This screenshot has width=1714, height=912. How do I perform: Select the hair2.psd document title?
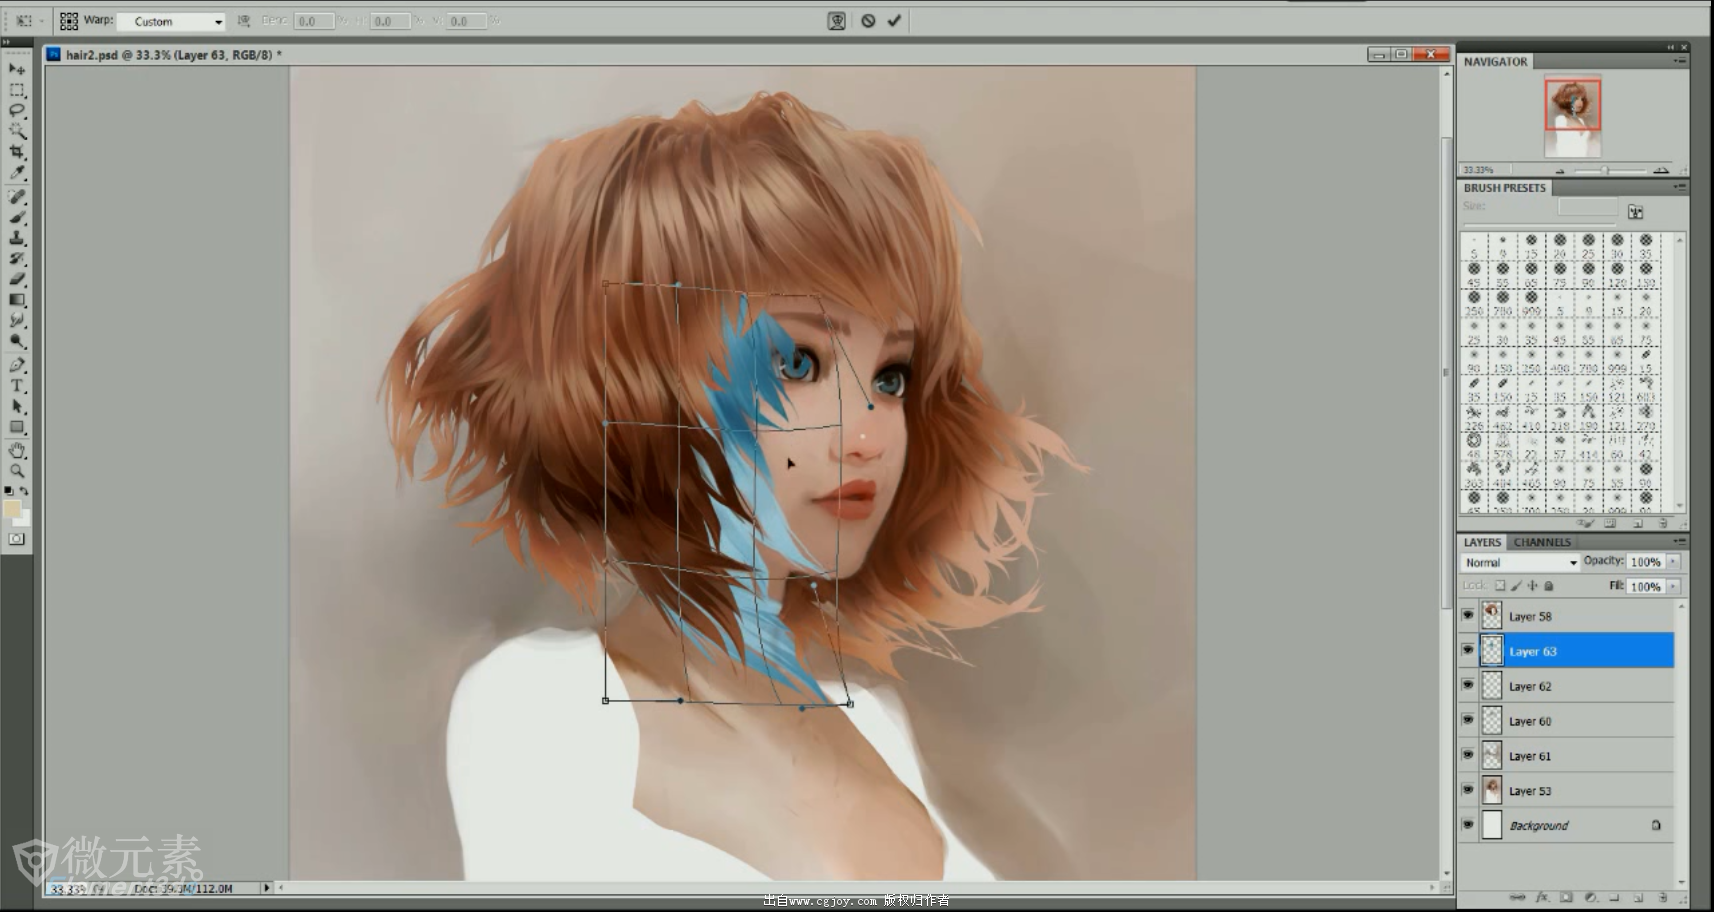173,55
